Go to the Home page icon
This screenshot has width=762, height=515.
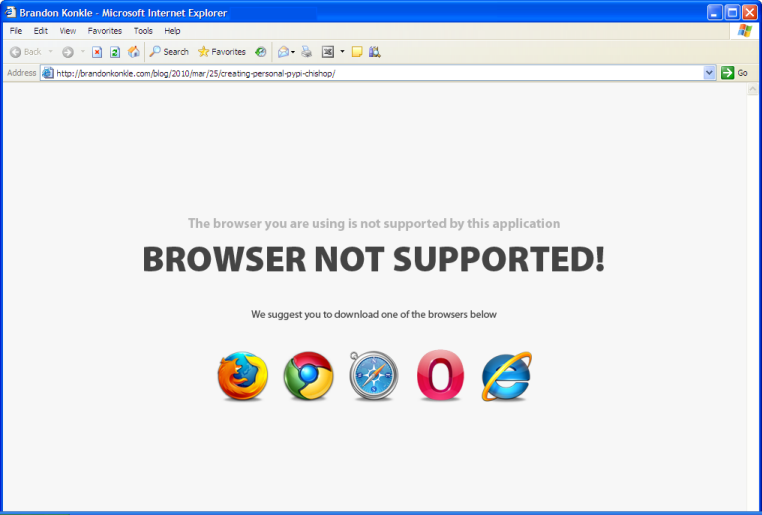click(134, 52)
